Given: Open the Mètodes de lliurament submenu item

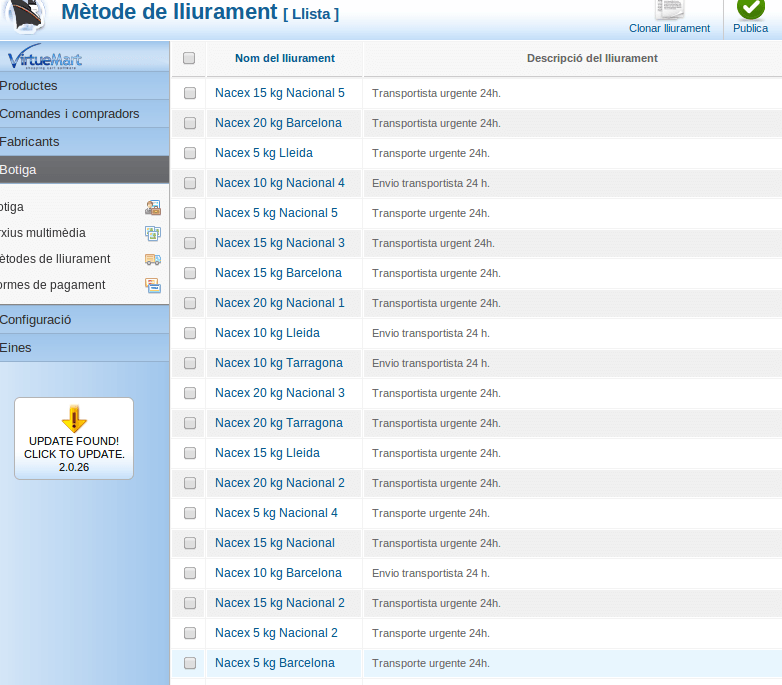Looking at the screenshot, I should pyautogui.click(x=55, y=259).
